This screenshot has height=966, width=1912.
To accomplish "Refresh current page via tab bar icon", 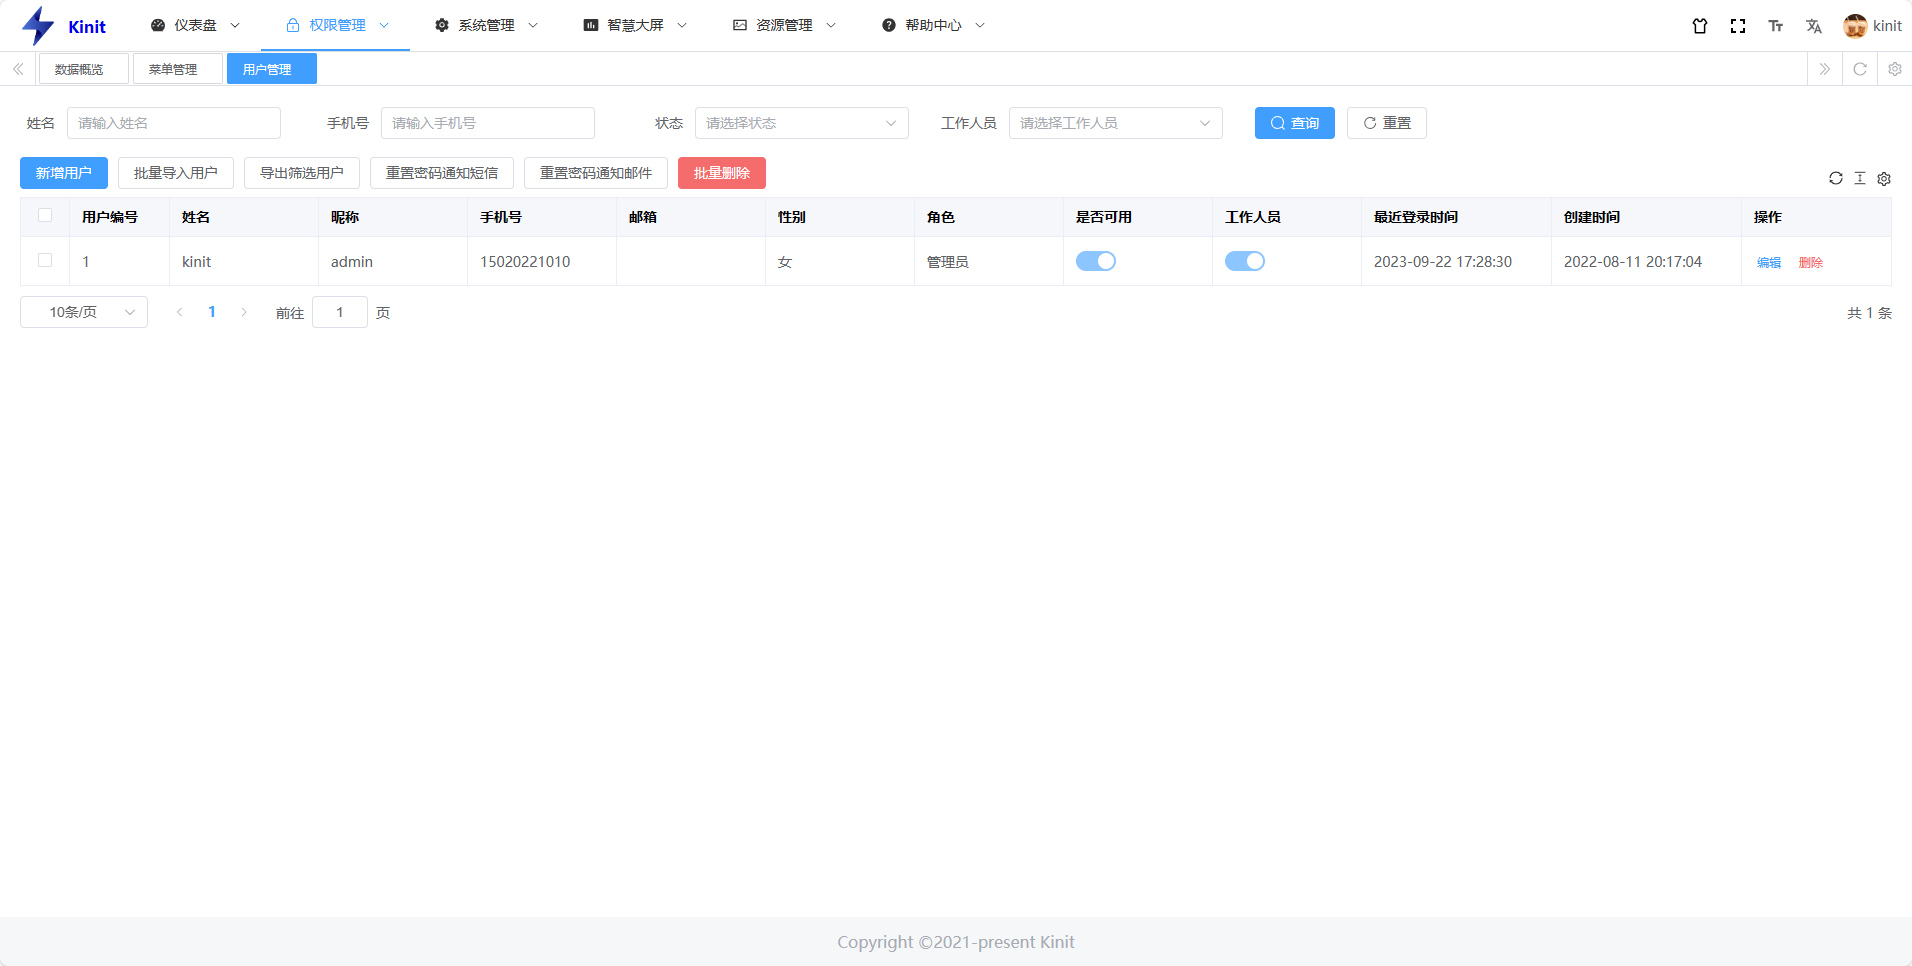I will 1860,69.
